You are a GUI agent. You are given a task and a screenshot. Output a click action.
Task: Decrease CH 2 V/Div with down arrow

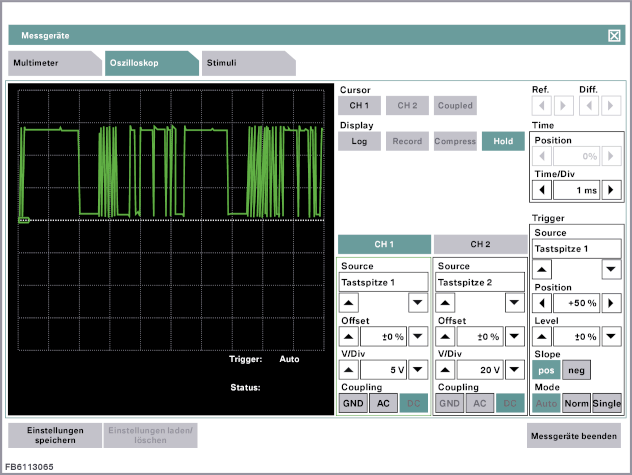515,370
